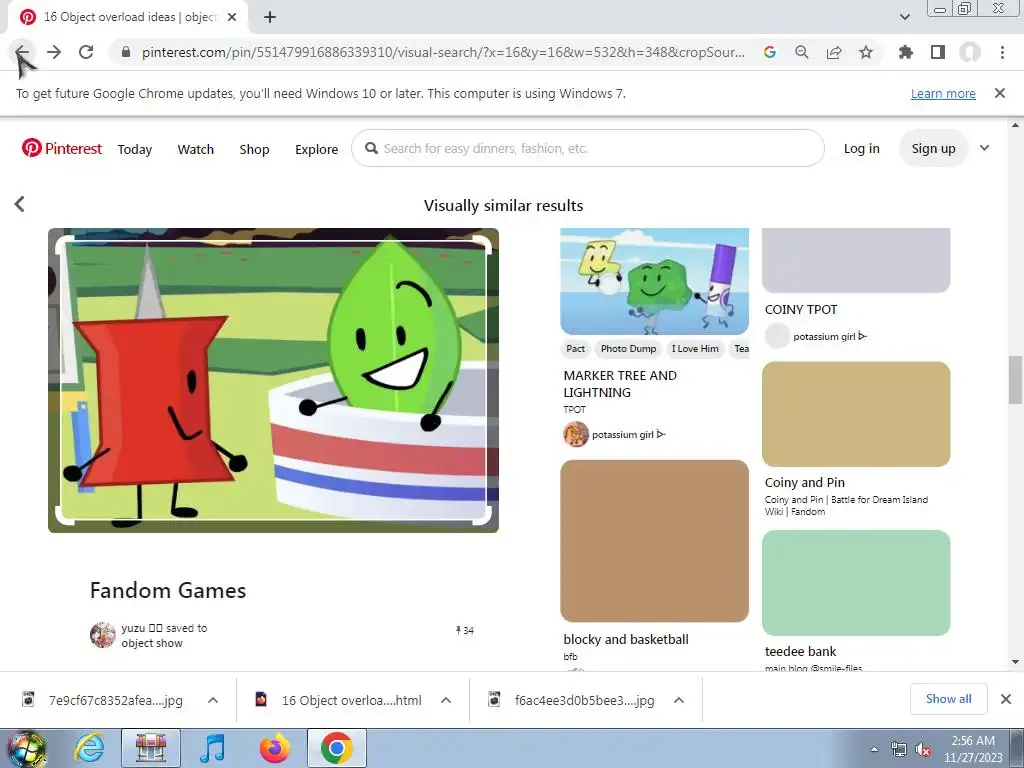Open the COINY TPOT pin title
Screen dimensions: 1024x768
pyautogui.click(x=801, y=310)
